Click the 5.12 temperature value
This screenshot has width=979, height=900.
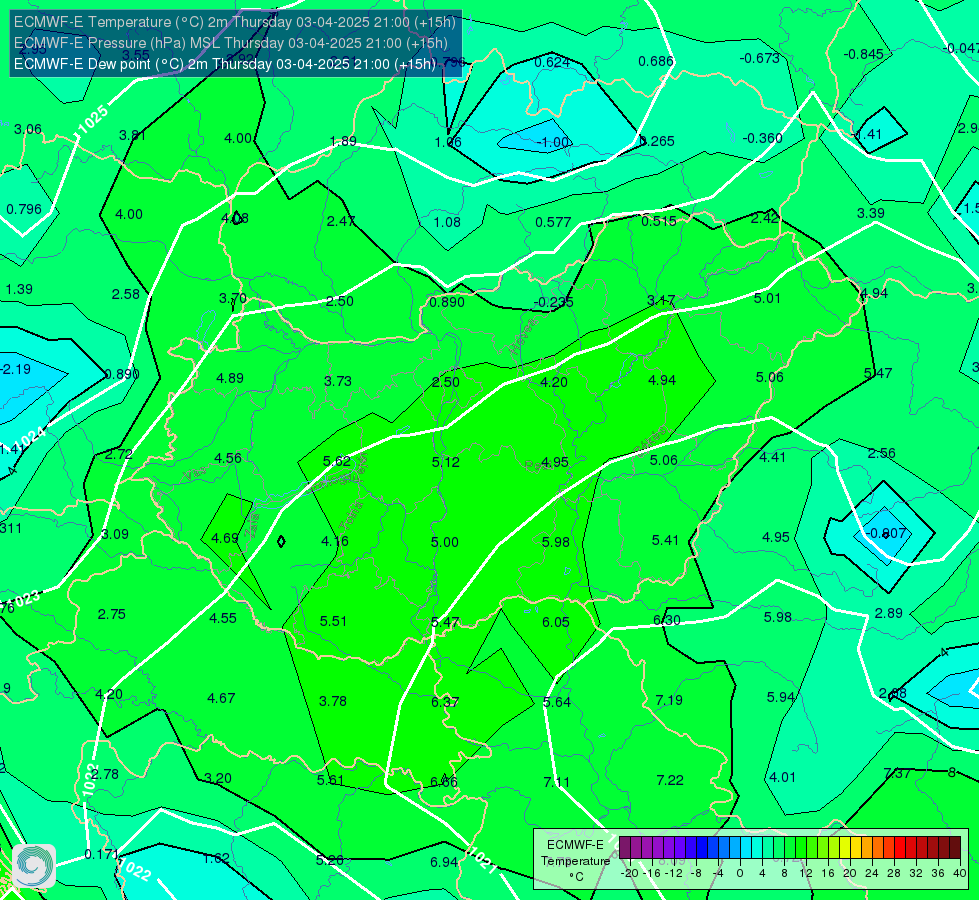(446, 462)
